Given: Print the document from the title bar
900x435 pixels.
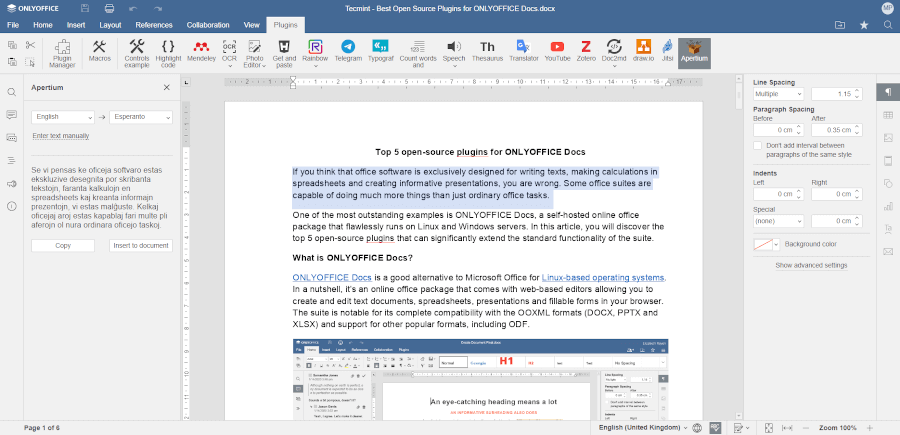Looking at the screenshot, I should point(109,9).
